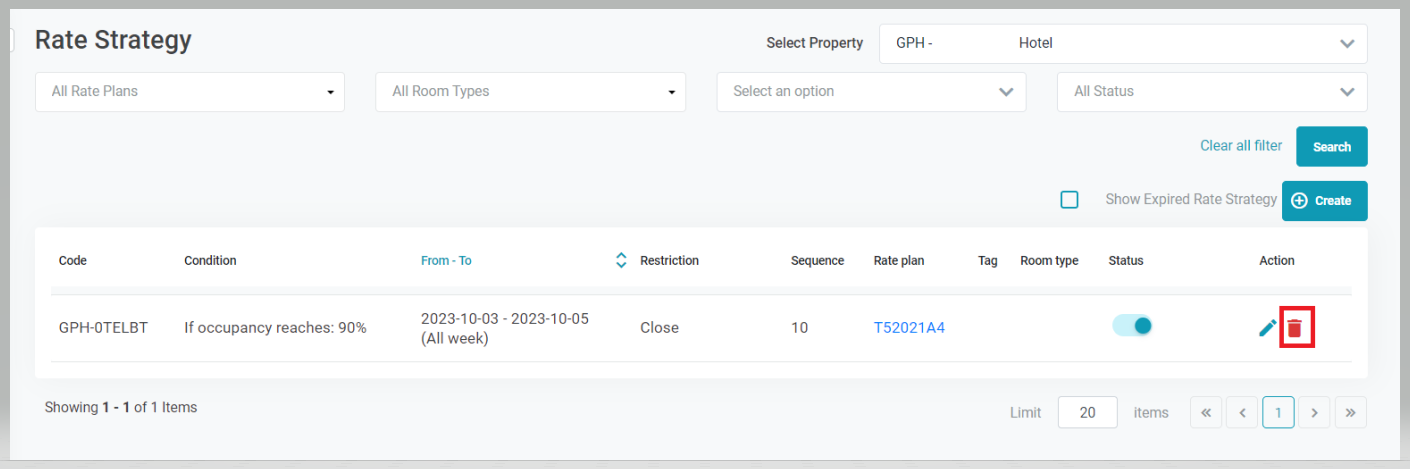Open the All Room Types dropdown
The height and width of the screenshot is (469, 1410).
[x=530, y=92]
